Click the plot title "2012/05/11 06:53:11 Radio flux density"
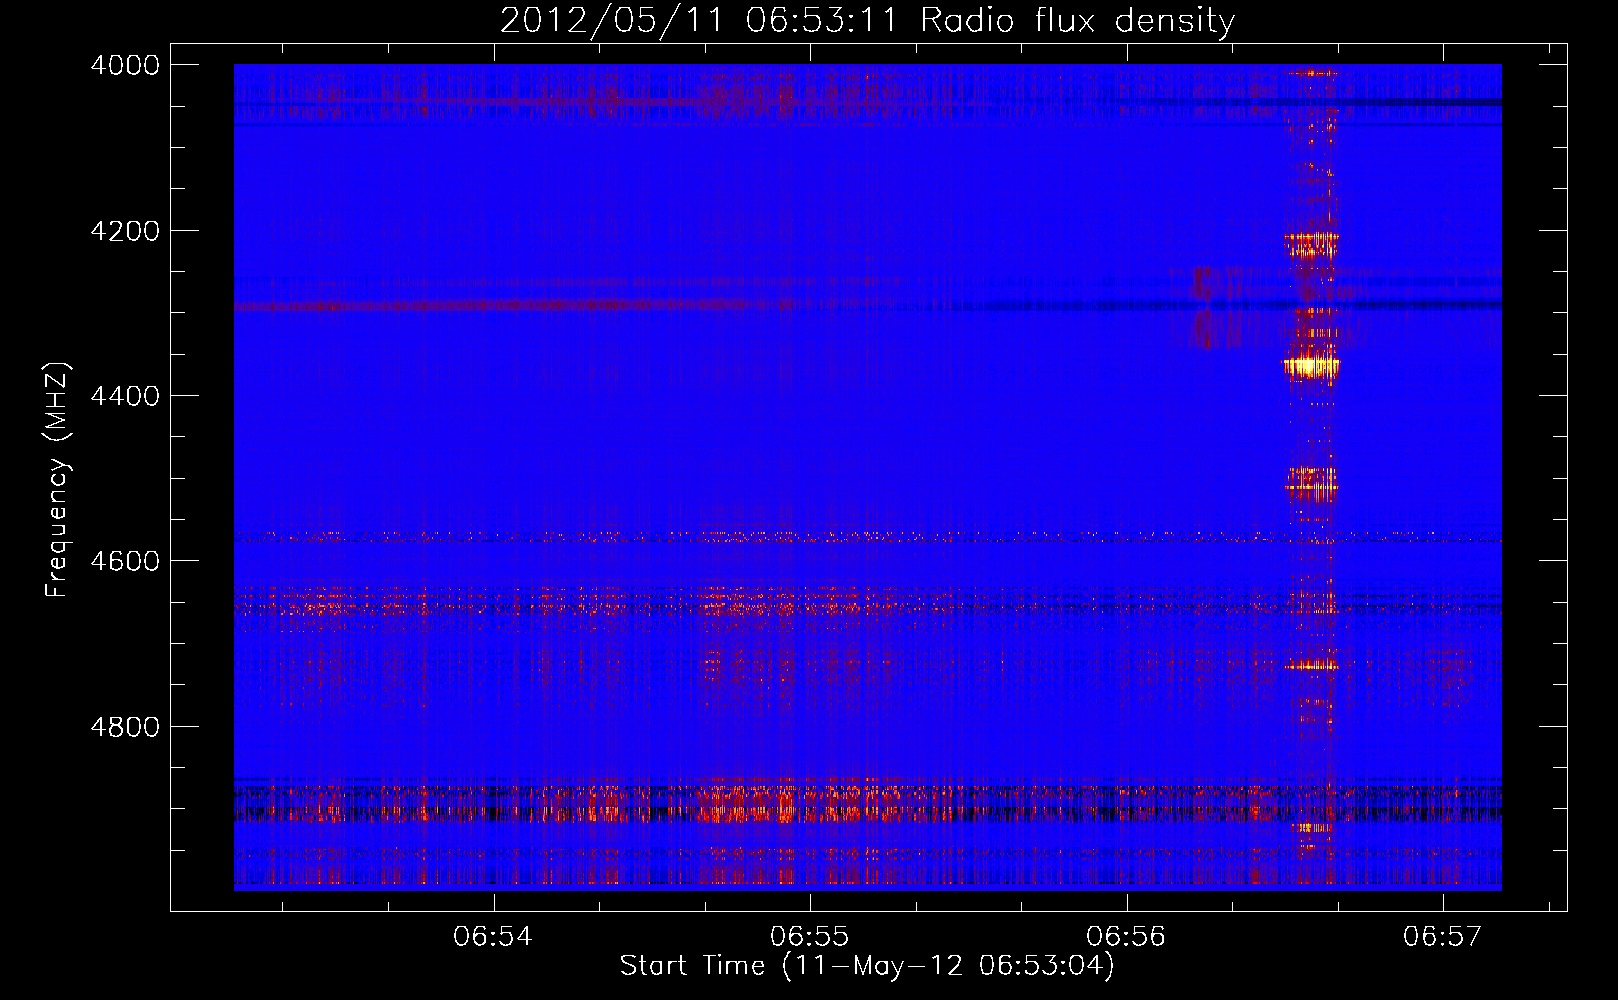Screen dimensions: 1618x1000 (x=867, y=20)
